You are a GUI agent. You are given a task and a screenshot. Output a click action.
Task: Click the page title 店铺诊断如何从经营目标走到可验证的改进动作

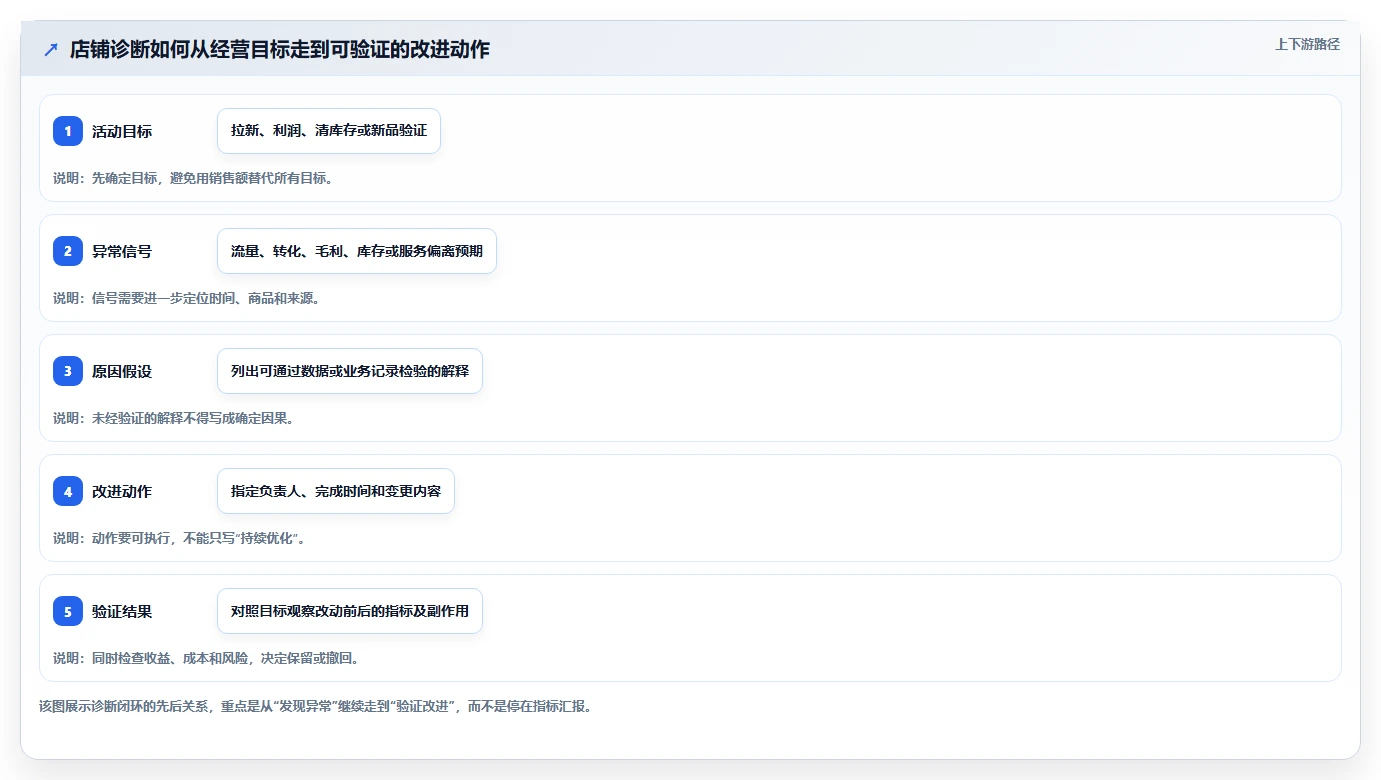coord(280,49)
